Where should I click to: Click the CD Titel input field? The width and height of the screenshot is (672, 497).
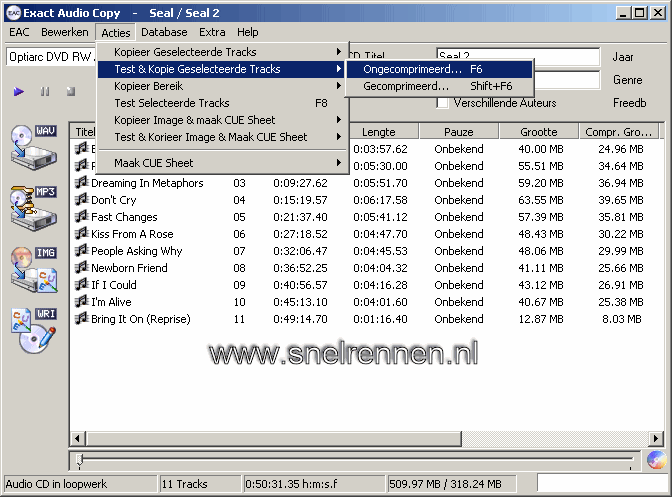pyautogui.click(x=518, y=56)
